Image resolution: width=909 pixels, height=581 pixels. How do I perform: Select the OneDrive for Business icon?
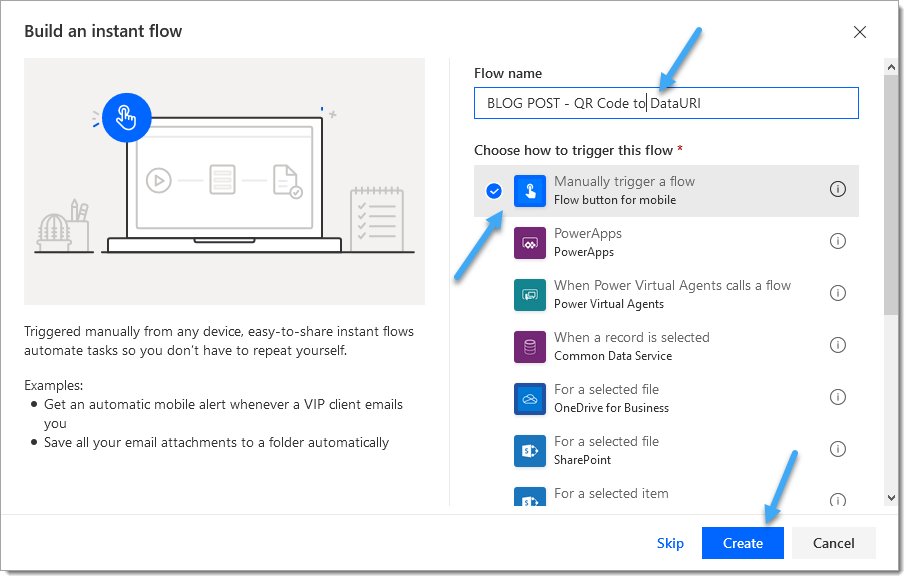point(530,399)
